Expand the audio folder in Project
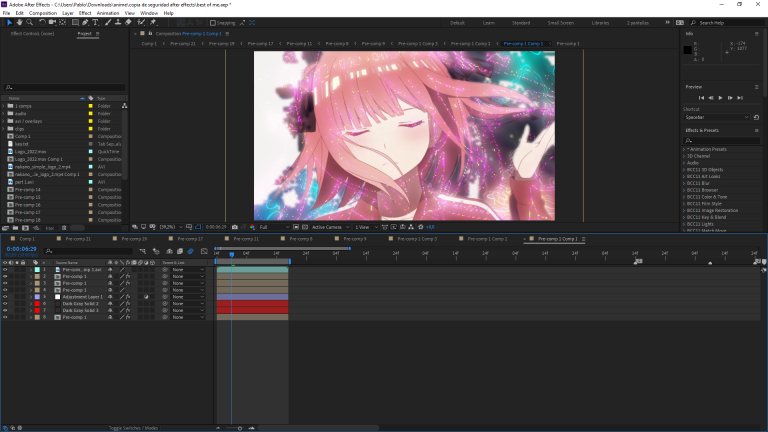 click(3, 114)
